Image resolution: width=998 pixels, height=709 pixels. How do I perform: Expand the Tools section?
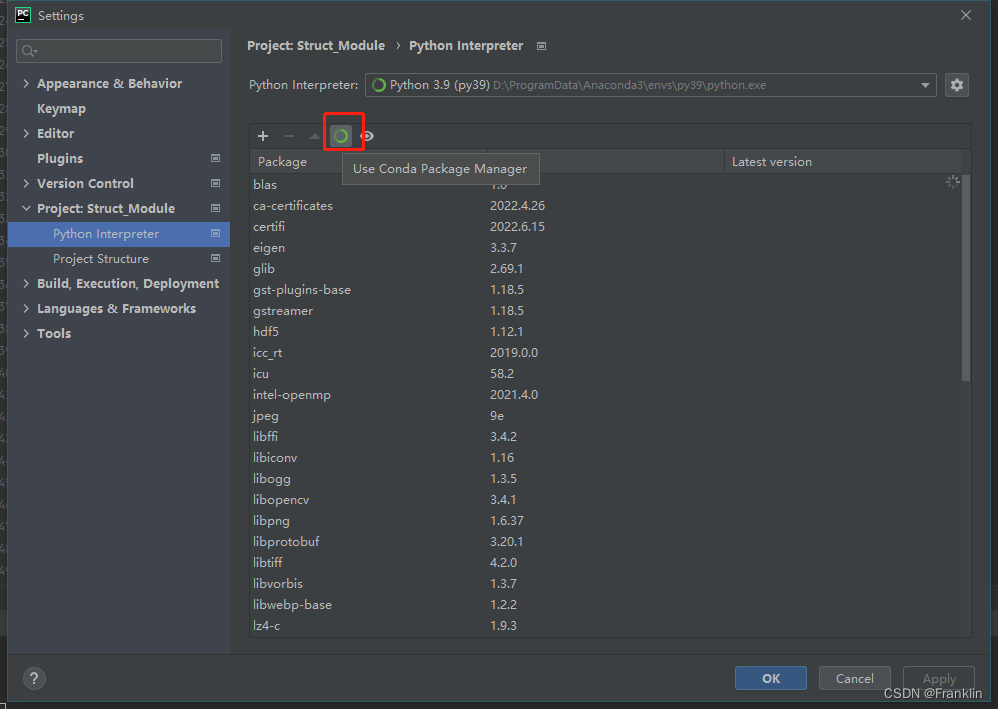[x=26, y=333]
